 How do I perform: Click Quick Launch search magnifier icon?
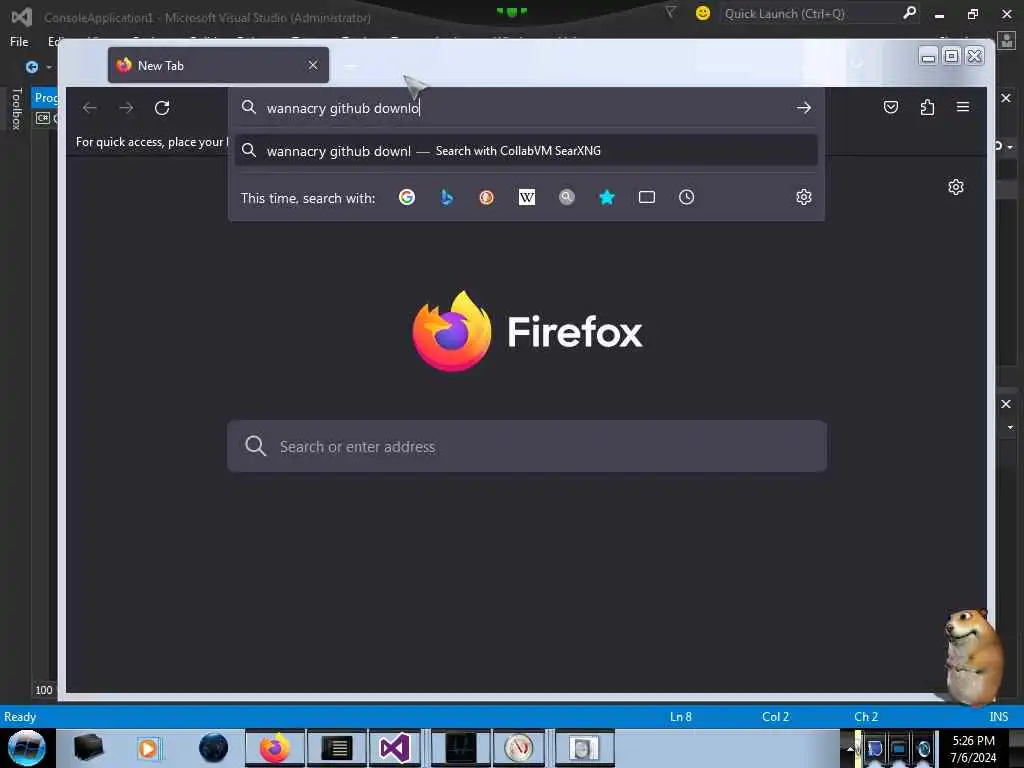[909, 13]
